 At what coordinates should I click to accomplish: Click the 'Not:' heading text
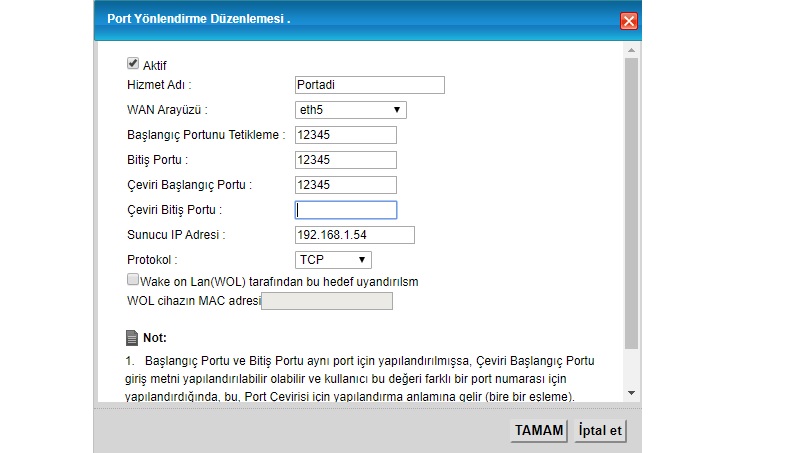click(x=155, y=338)
